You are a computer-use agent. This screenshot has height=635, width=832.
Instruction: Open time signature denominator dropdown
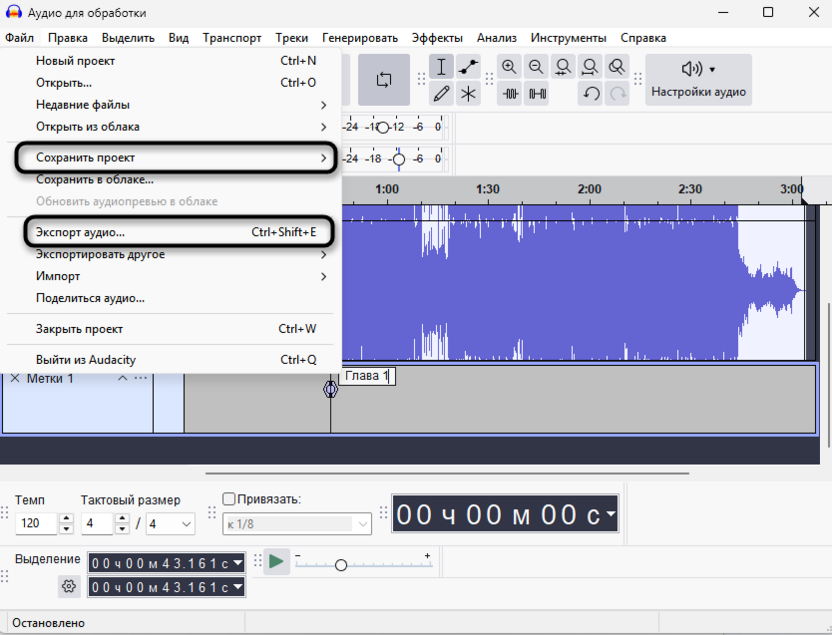(x=186, y=524)
